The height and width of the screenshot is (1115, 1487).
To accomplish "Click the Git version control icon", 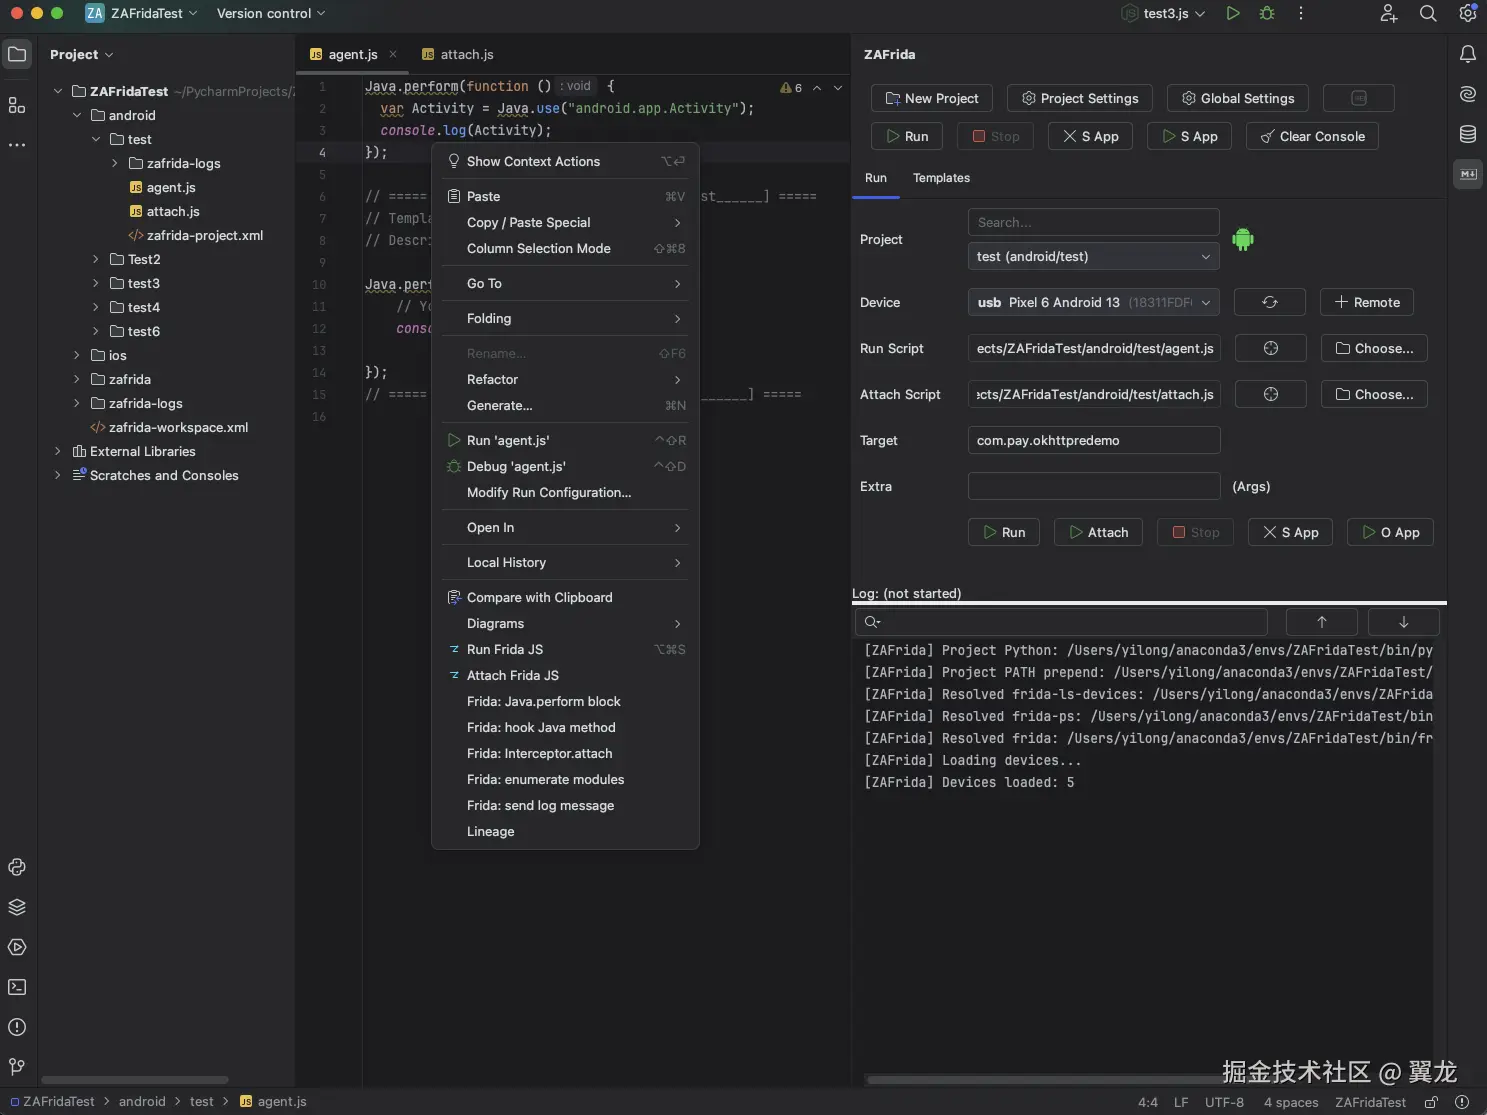I will pos(17,1067).
